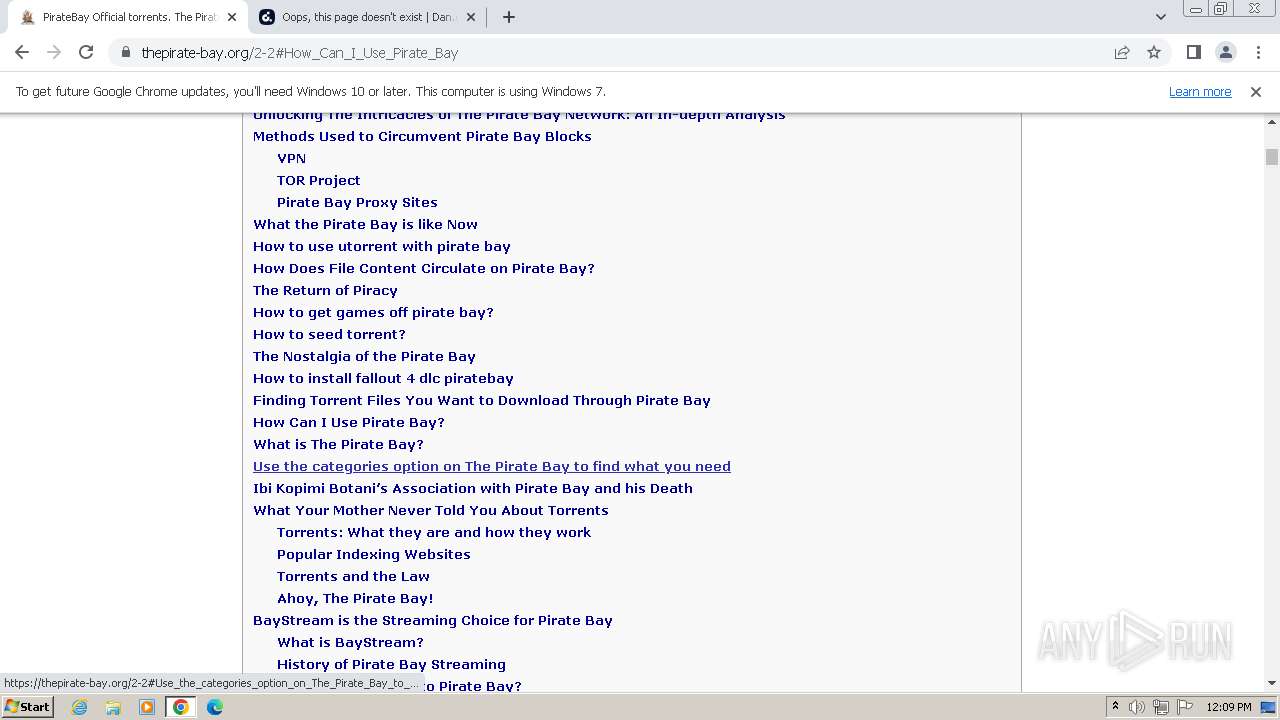Open 'How to use utorrent with pirate bay'
This screenshot has height=720, width=1280.
pos(381,246)
